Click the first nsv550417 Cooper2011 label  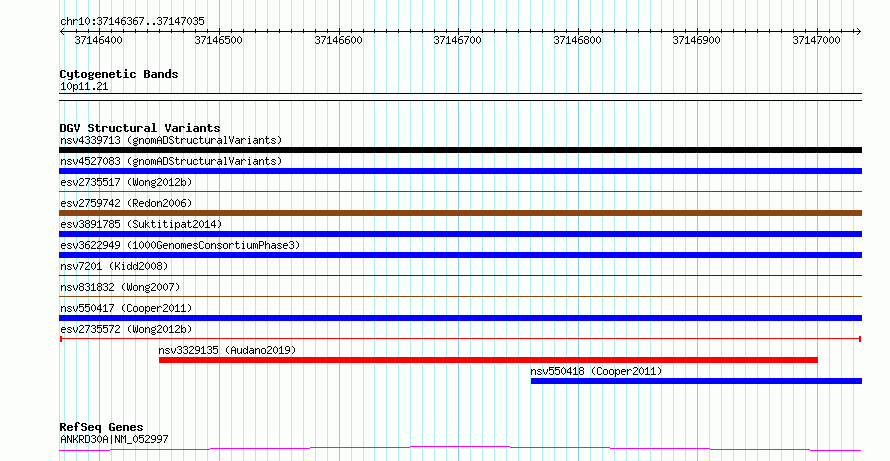coord(126,308)
